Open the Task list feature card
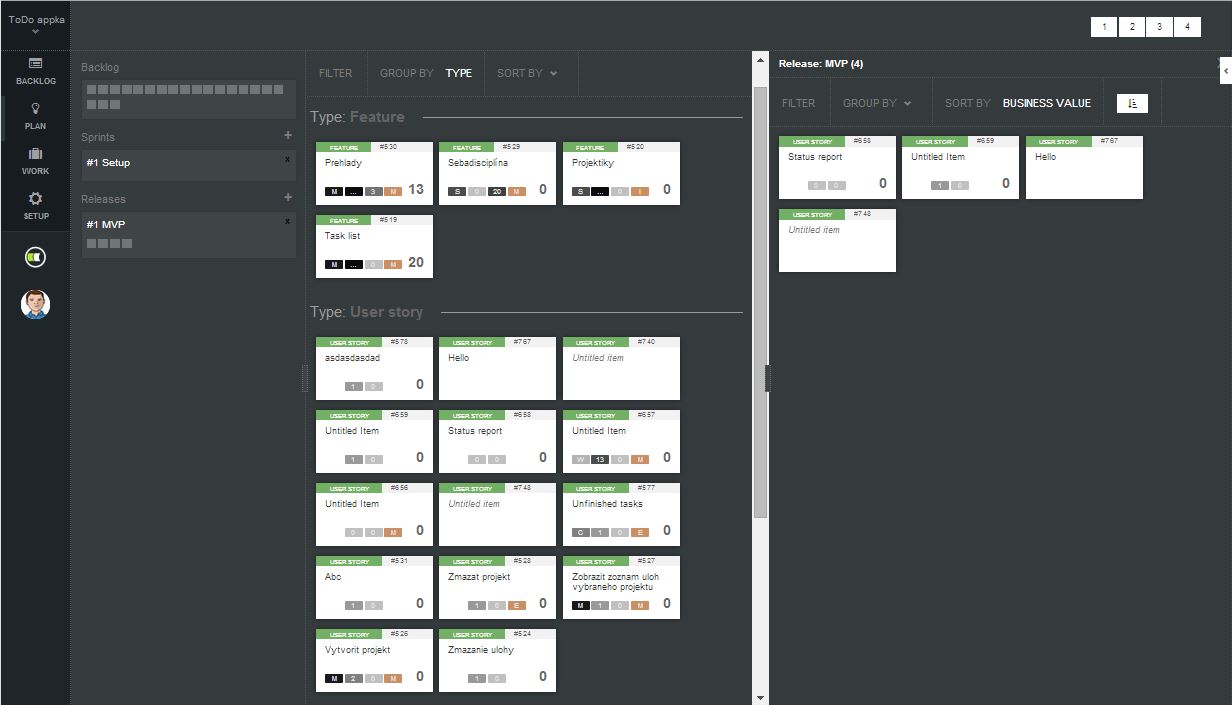 tap(374, 245)
